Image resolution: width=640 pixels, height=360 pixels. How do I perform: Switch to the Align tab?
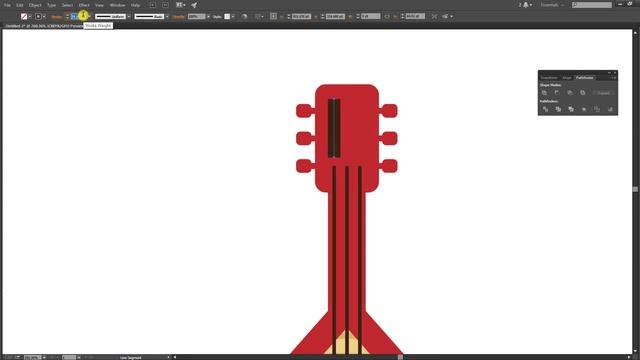point(567,78)
